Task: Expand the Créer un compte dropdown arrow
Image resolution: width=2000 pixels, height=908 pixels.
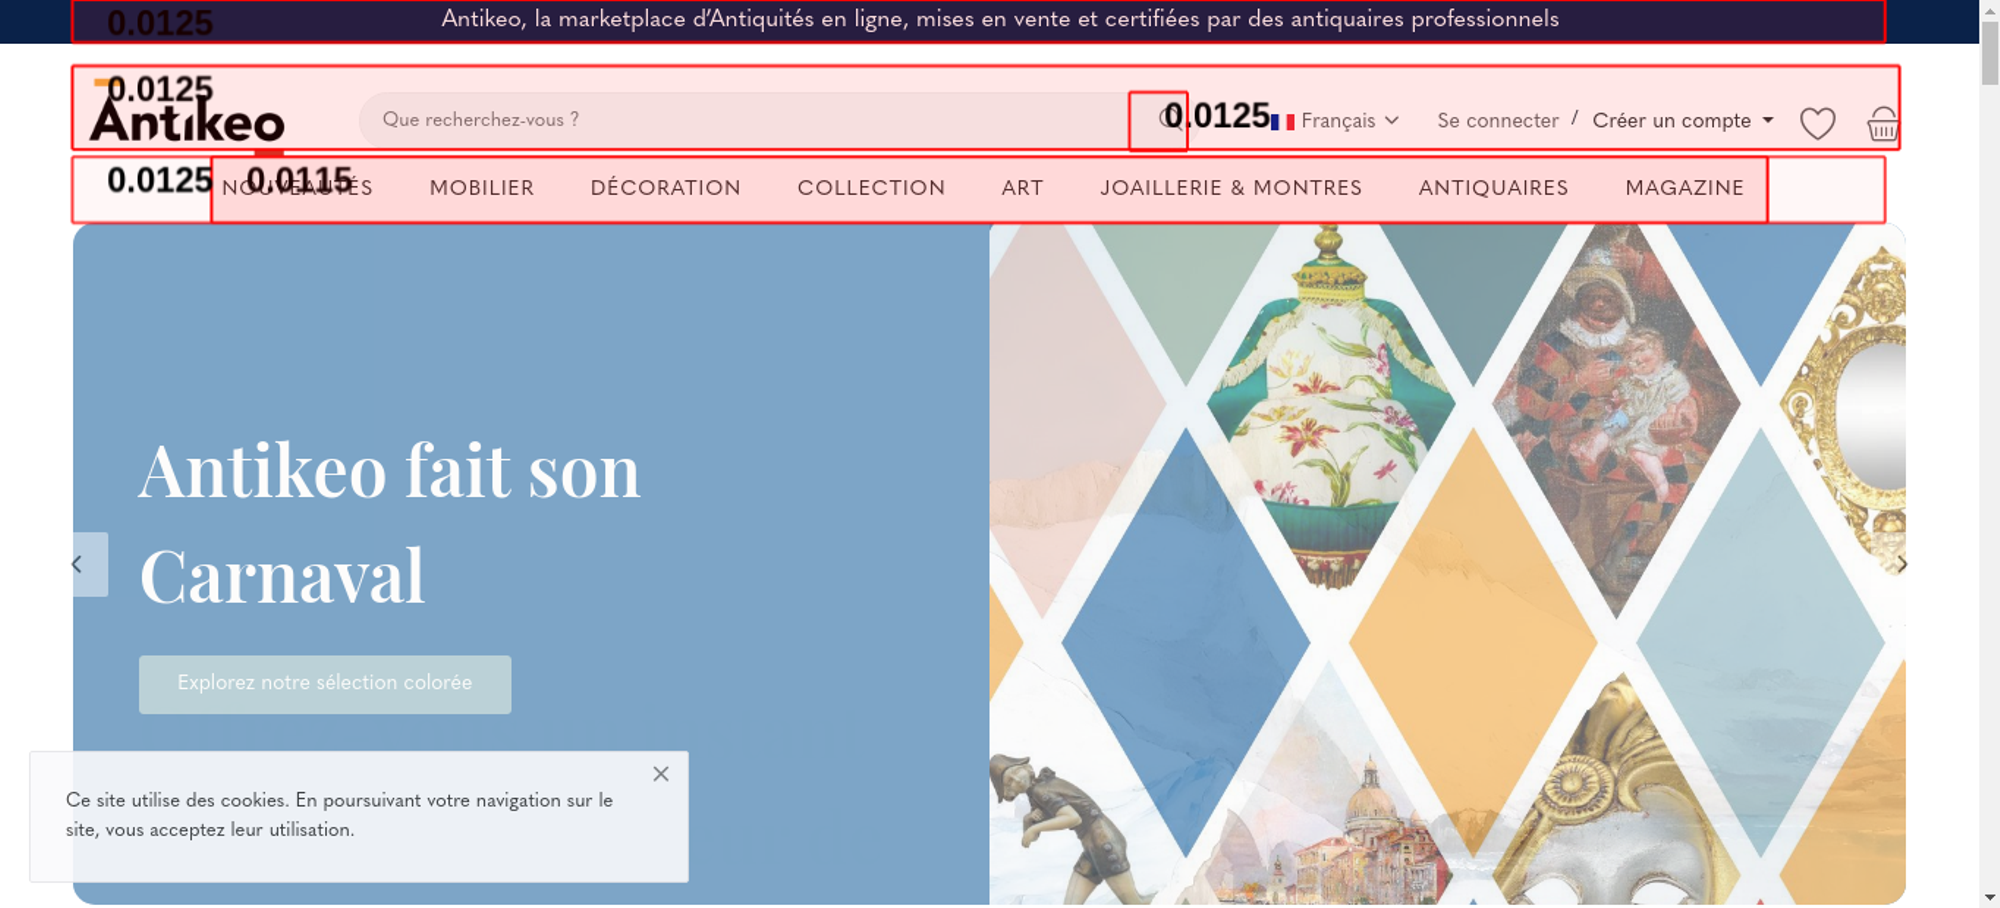Action: pyautogui.click(x=1768, y=120)
